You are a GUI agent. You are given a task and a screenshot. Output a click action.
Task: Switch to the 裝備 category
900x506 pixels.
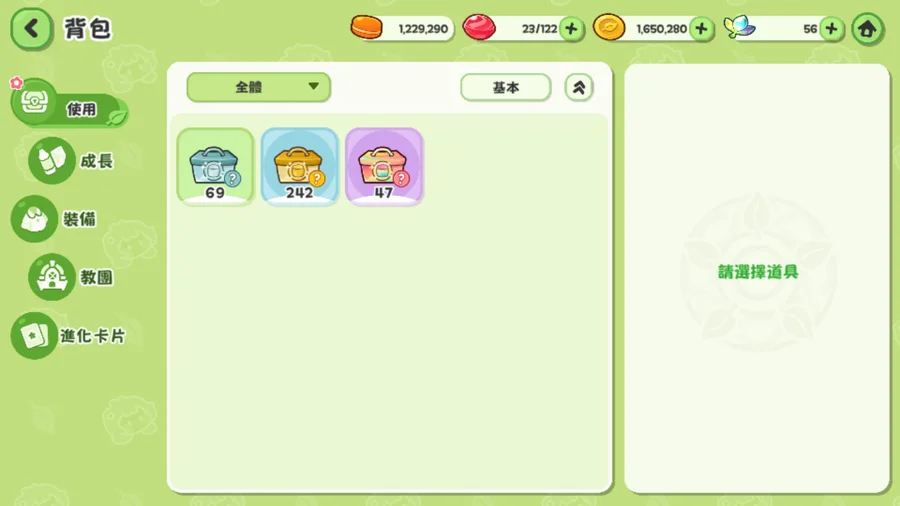coord(55,219)
